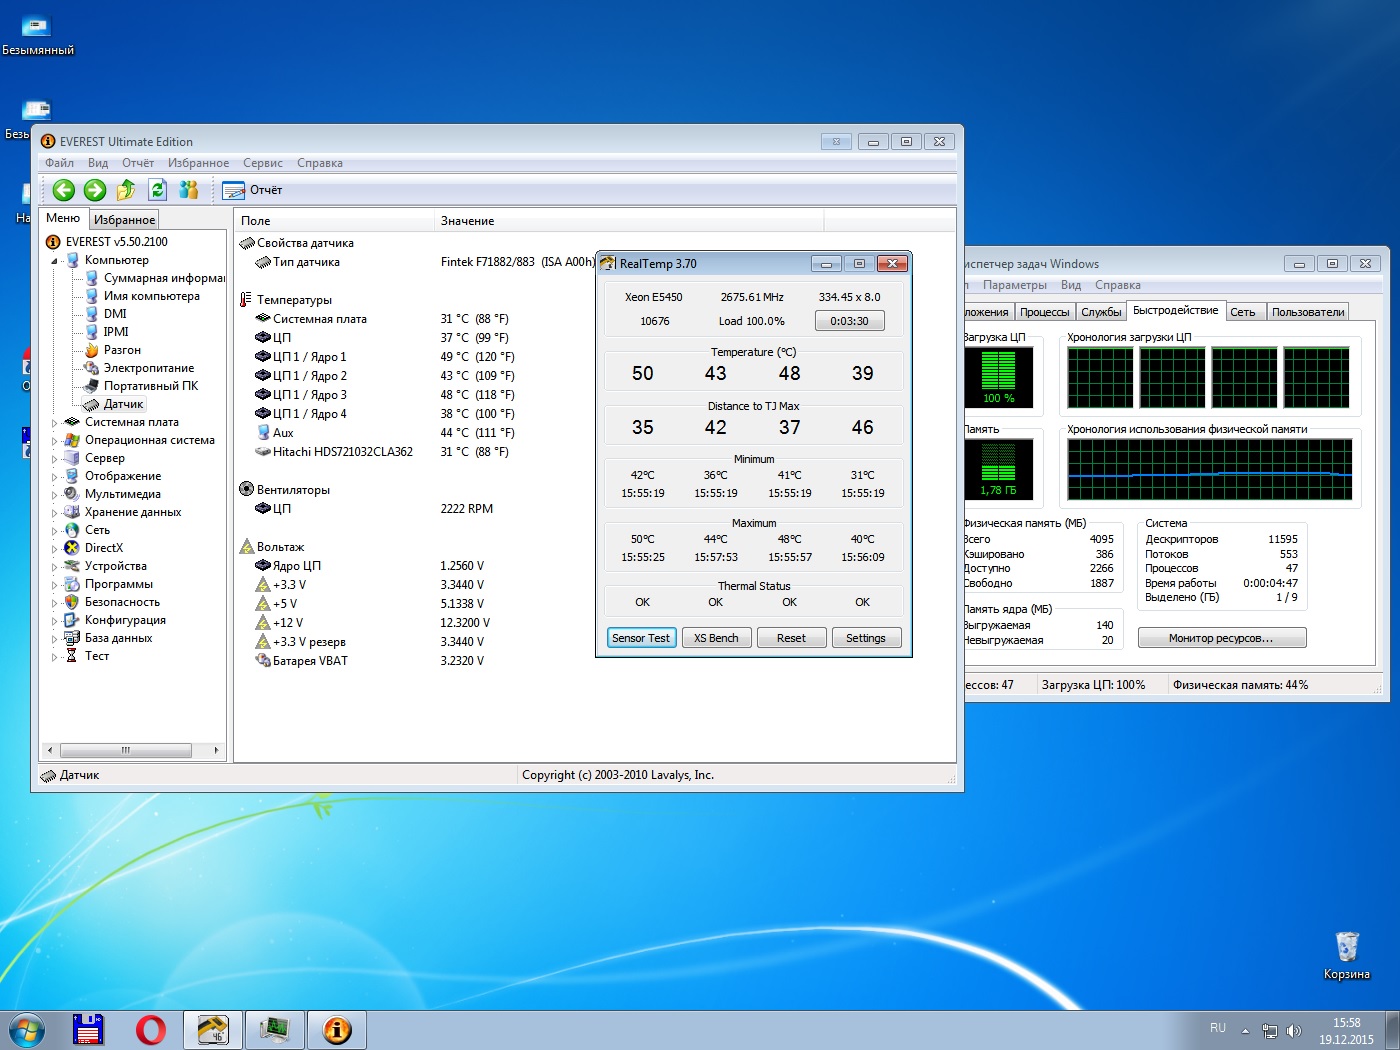1400x1050 pixels.
Task: Open the Opera browser from the taskbar
Action: click(x=151, y=1029)
